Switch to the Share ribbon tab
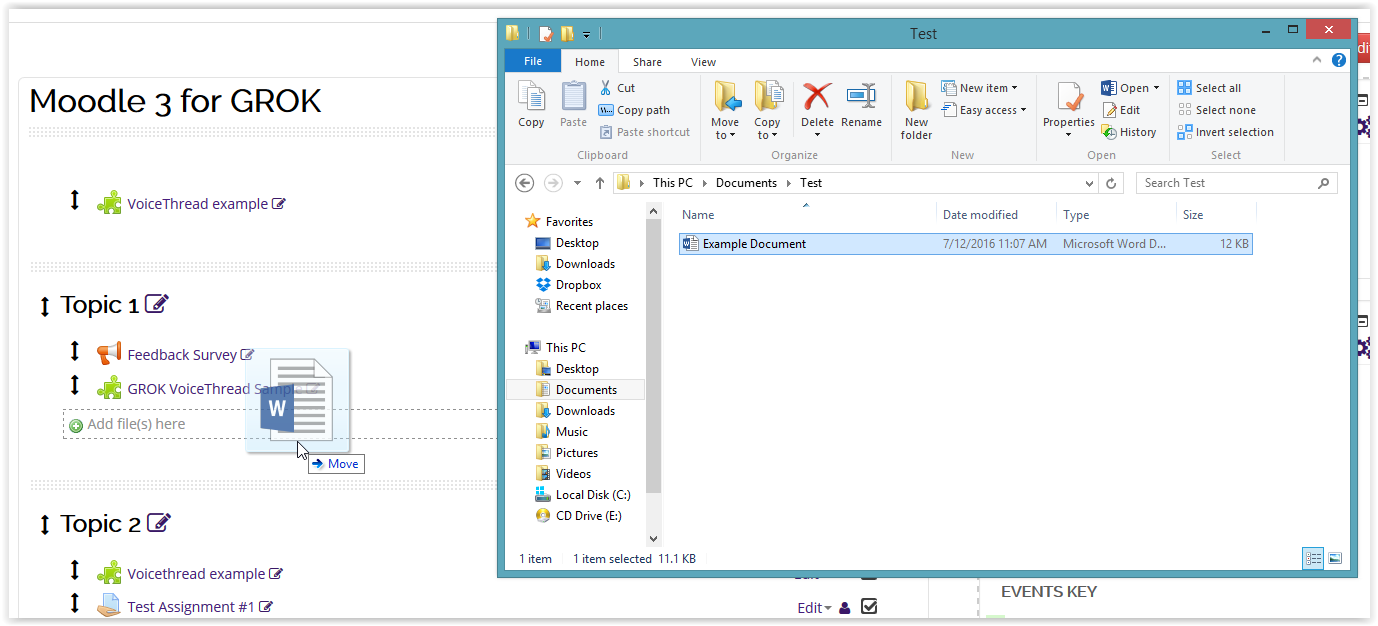 pos(647,62)
